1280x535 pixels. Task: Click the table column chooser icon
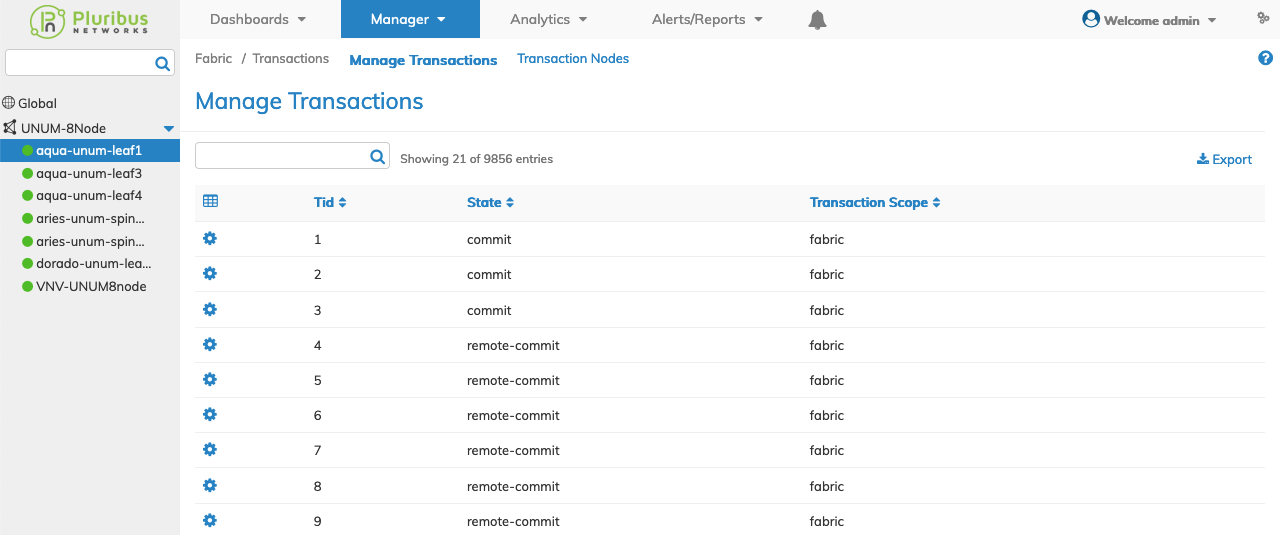point(210,201)
